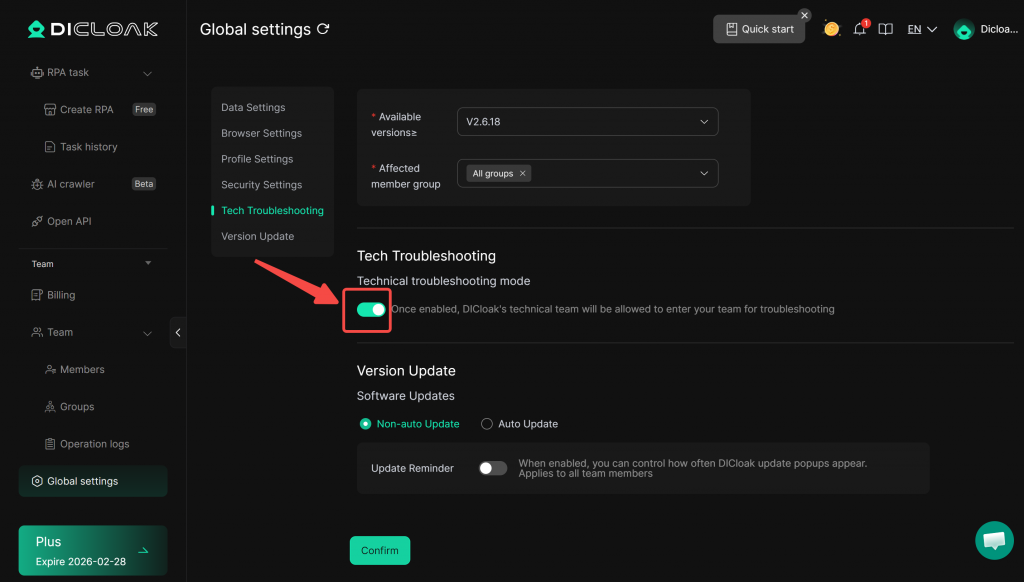Click the Plus plan expiry banner

click(x=93, y=551)
